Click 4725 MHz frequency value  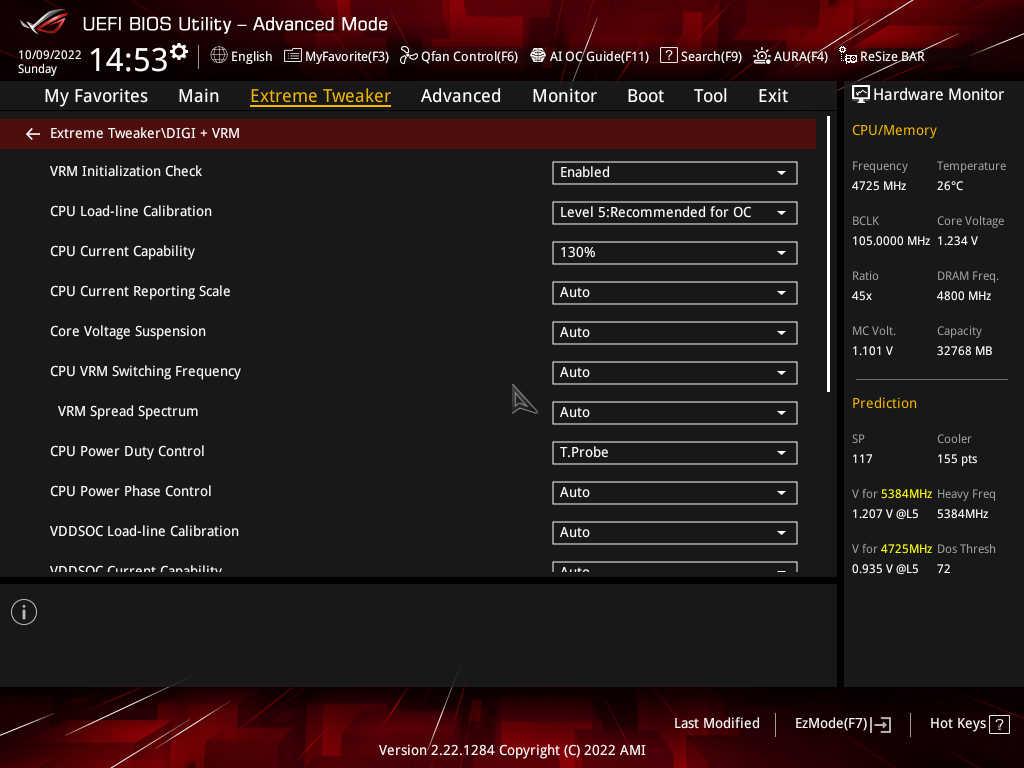point(879,185)
